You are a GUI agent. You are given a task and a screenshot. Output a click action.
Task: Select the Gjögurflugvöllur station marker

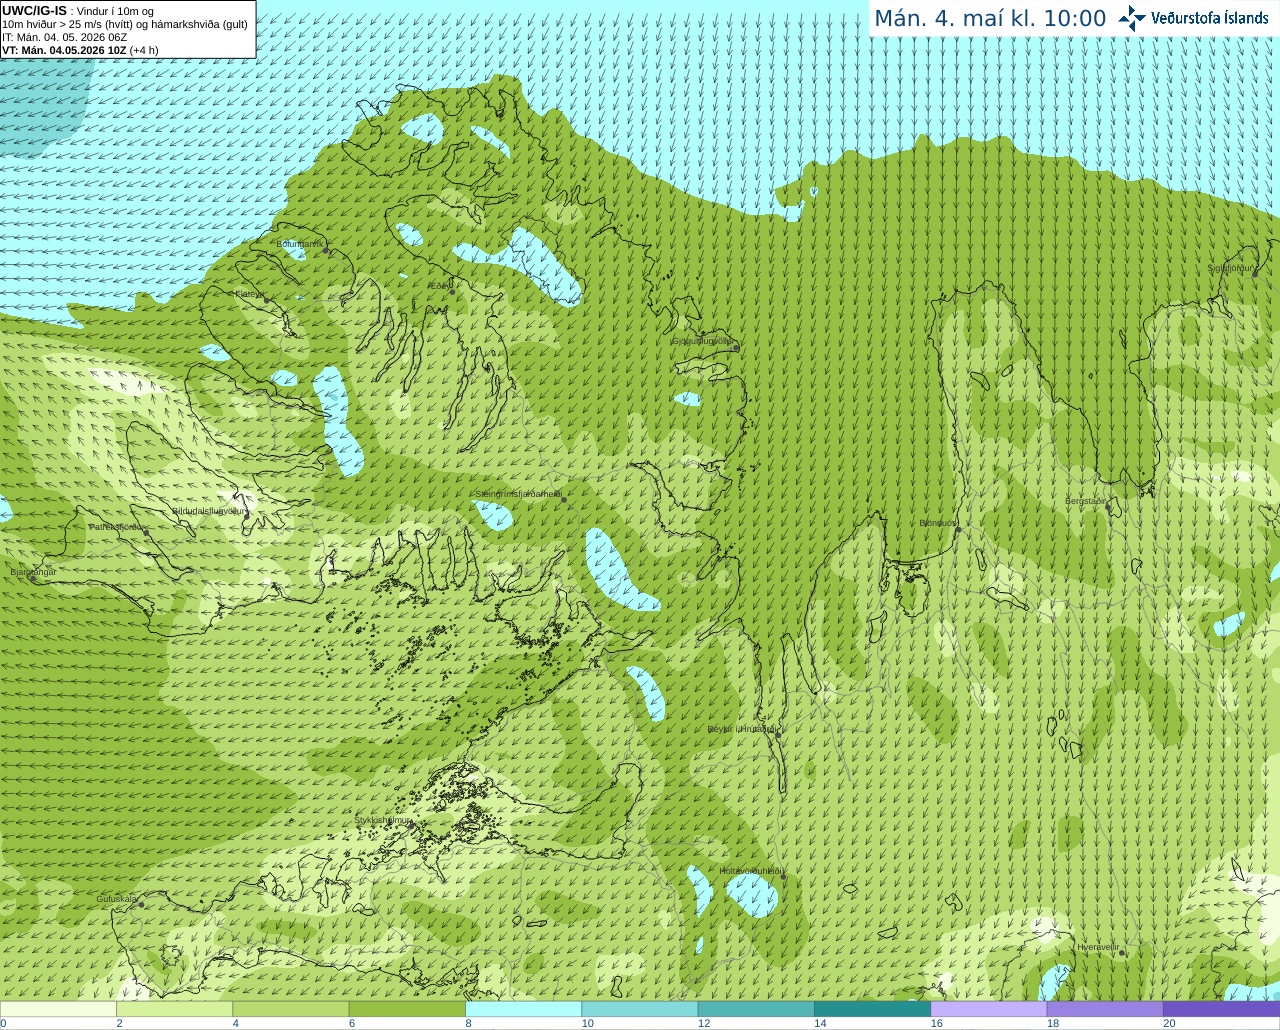pos(736,347)
